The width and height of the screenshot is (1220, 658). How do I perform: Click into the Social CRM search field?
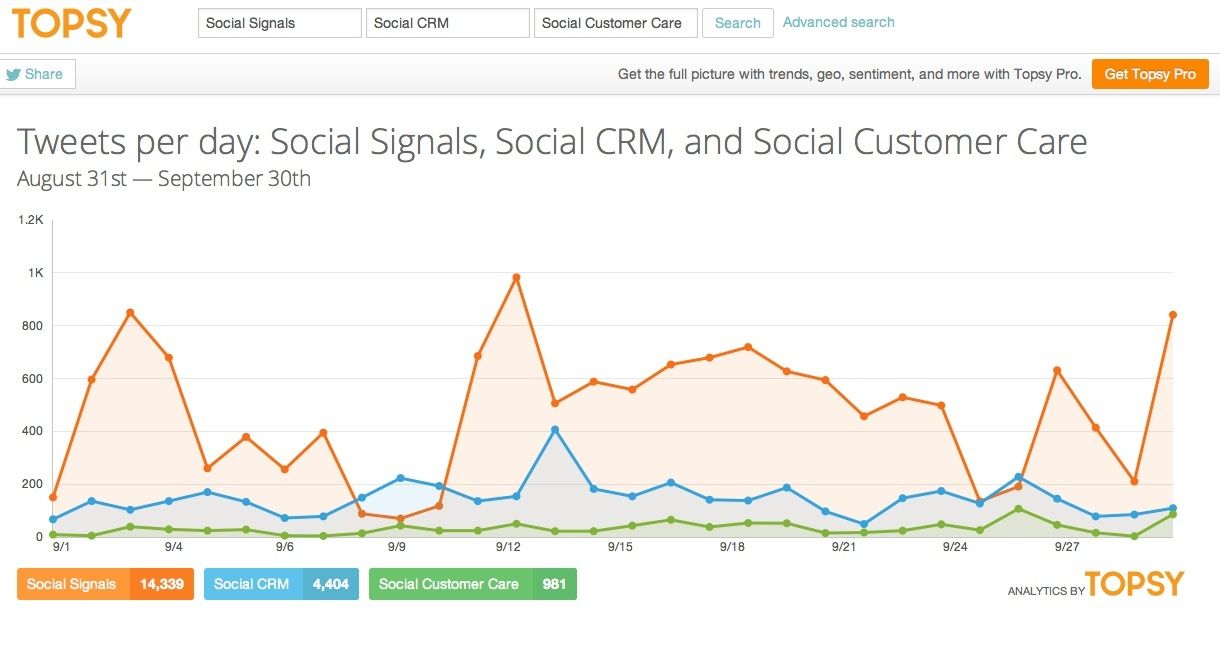(x=448, y=23)
